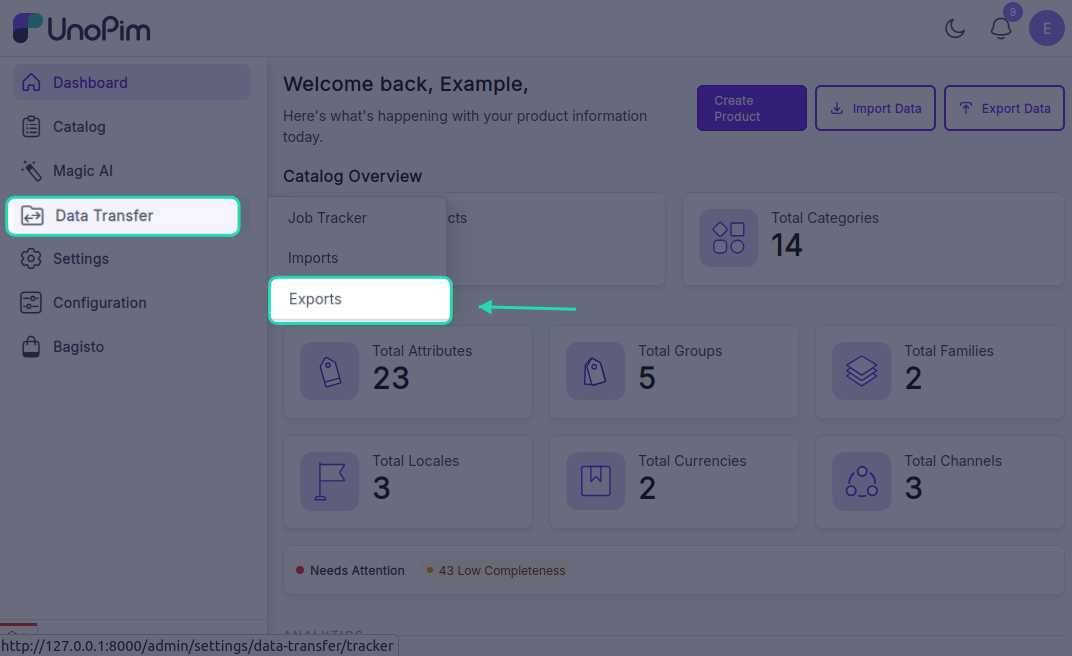Screen dimensions: 1072x656
Task: Click Total Groups count 5
Action: pyautogui.click(x=647, y=378)
